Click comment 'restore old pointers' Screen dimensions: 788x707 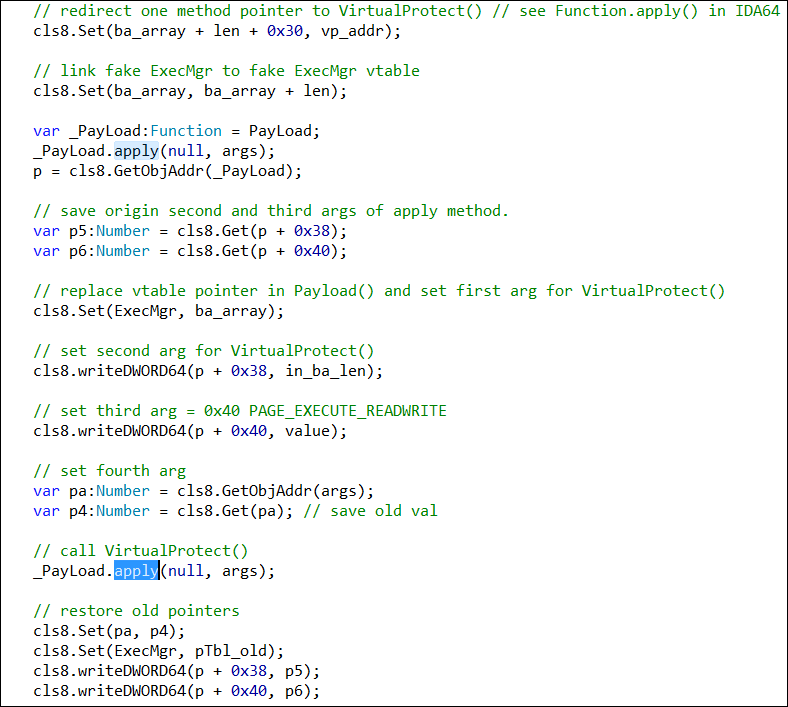(x=136, y=611)
